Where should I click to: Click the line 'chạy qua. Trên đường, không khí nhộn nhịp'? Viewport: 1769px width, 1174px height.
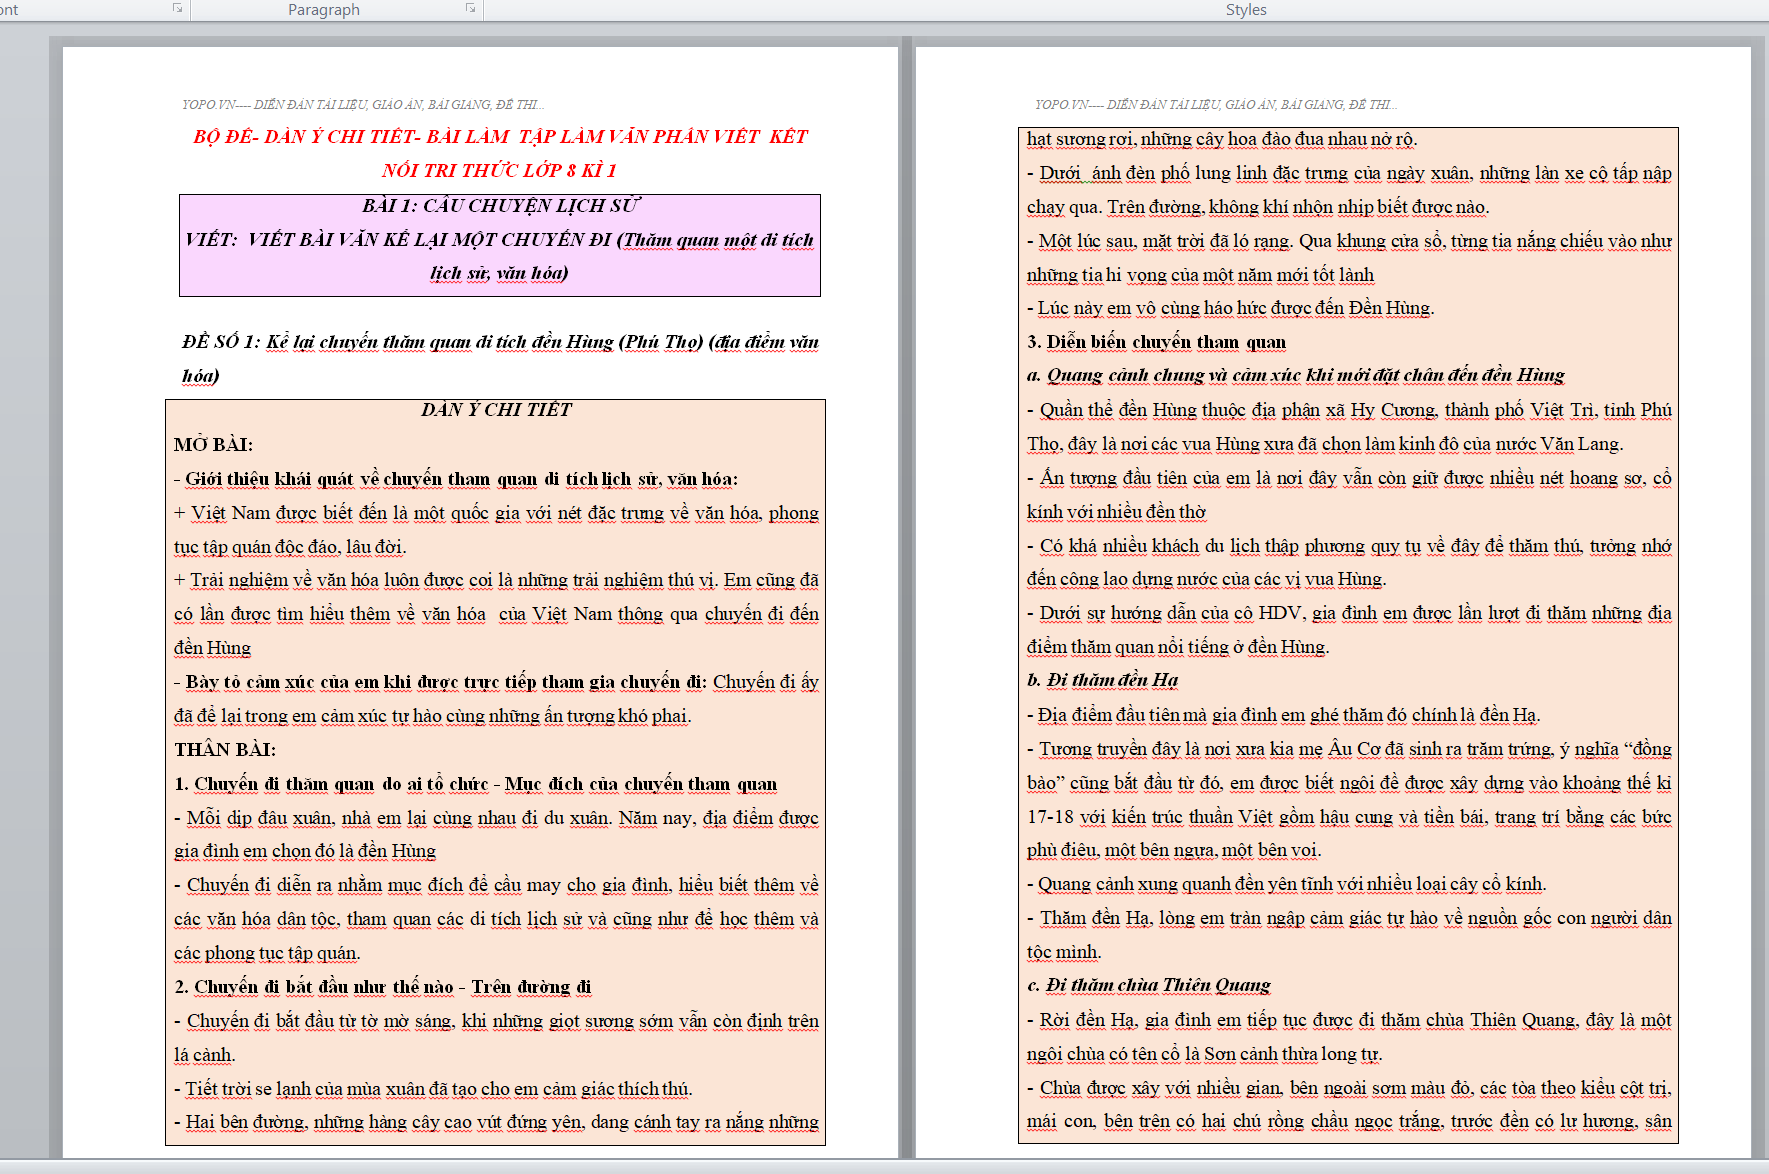tap(1258, 207)
